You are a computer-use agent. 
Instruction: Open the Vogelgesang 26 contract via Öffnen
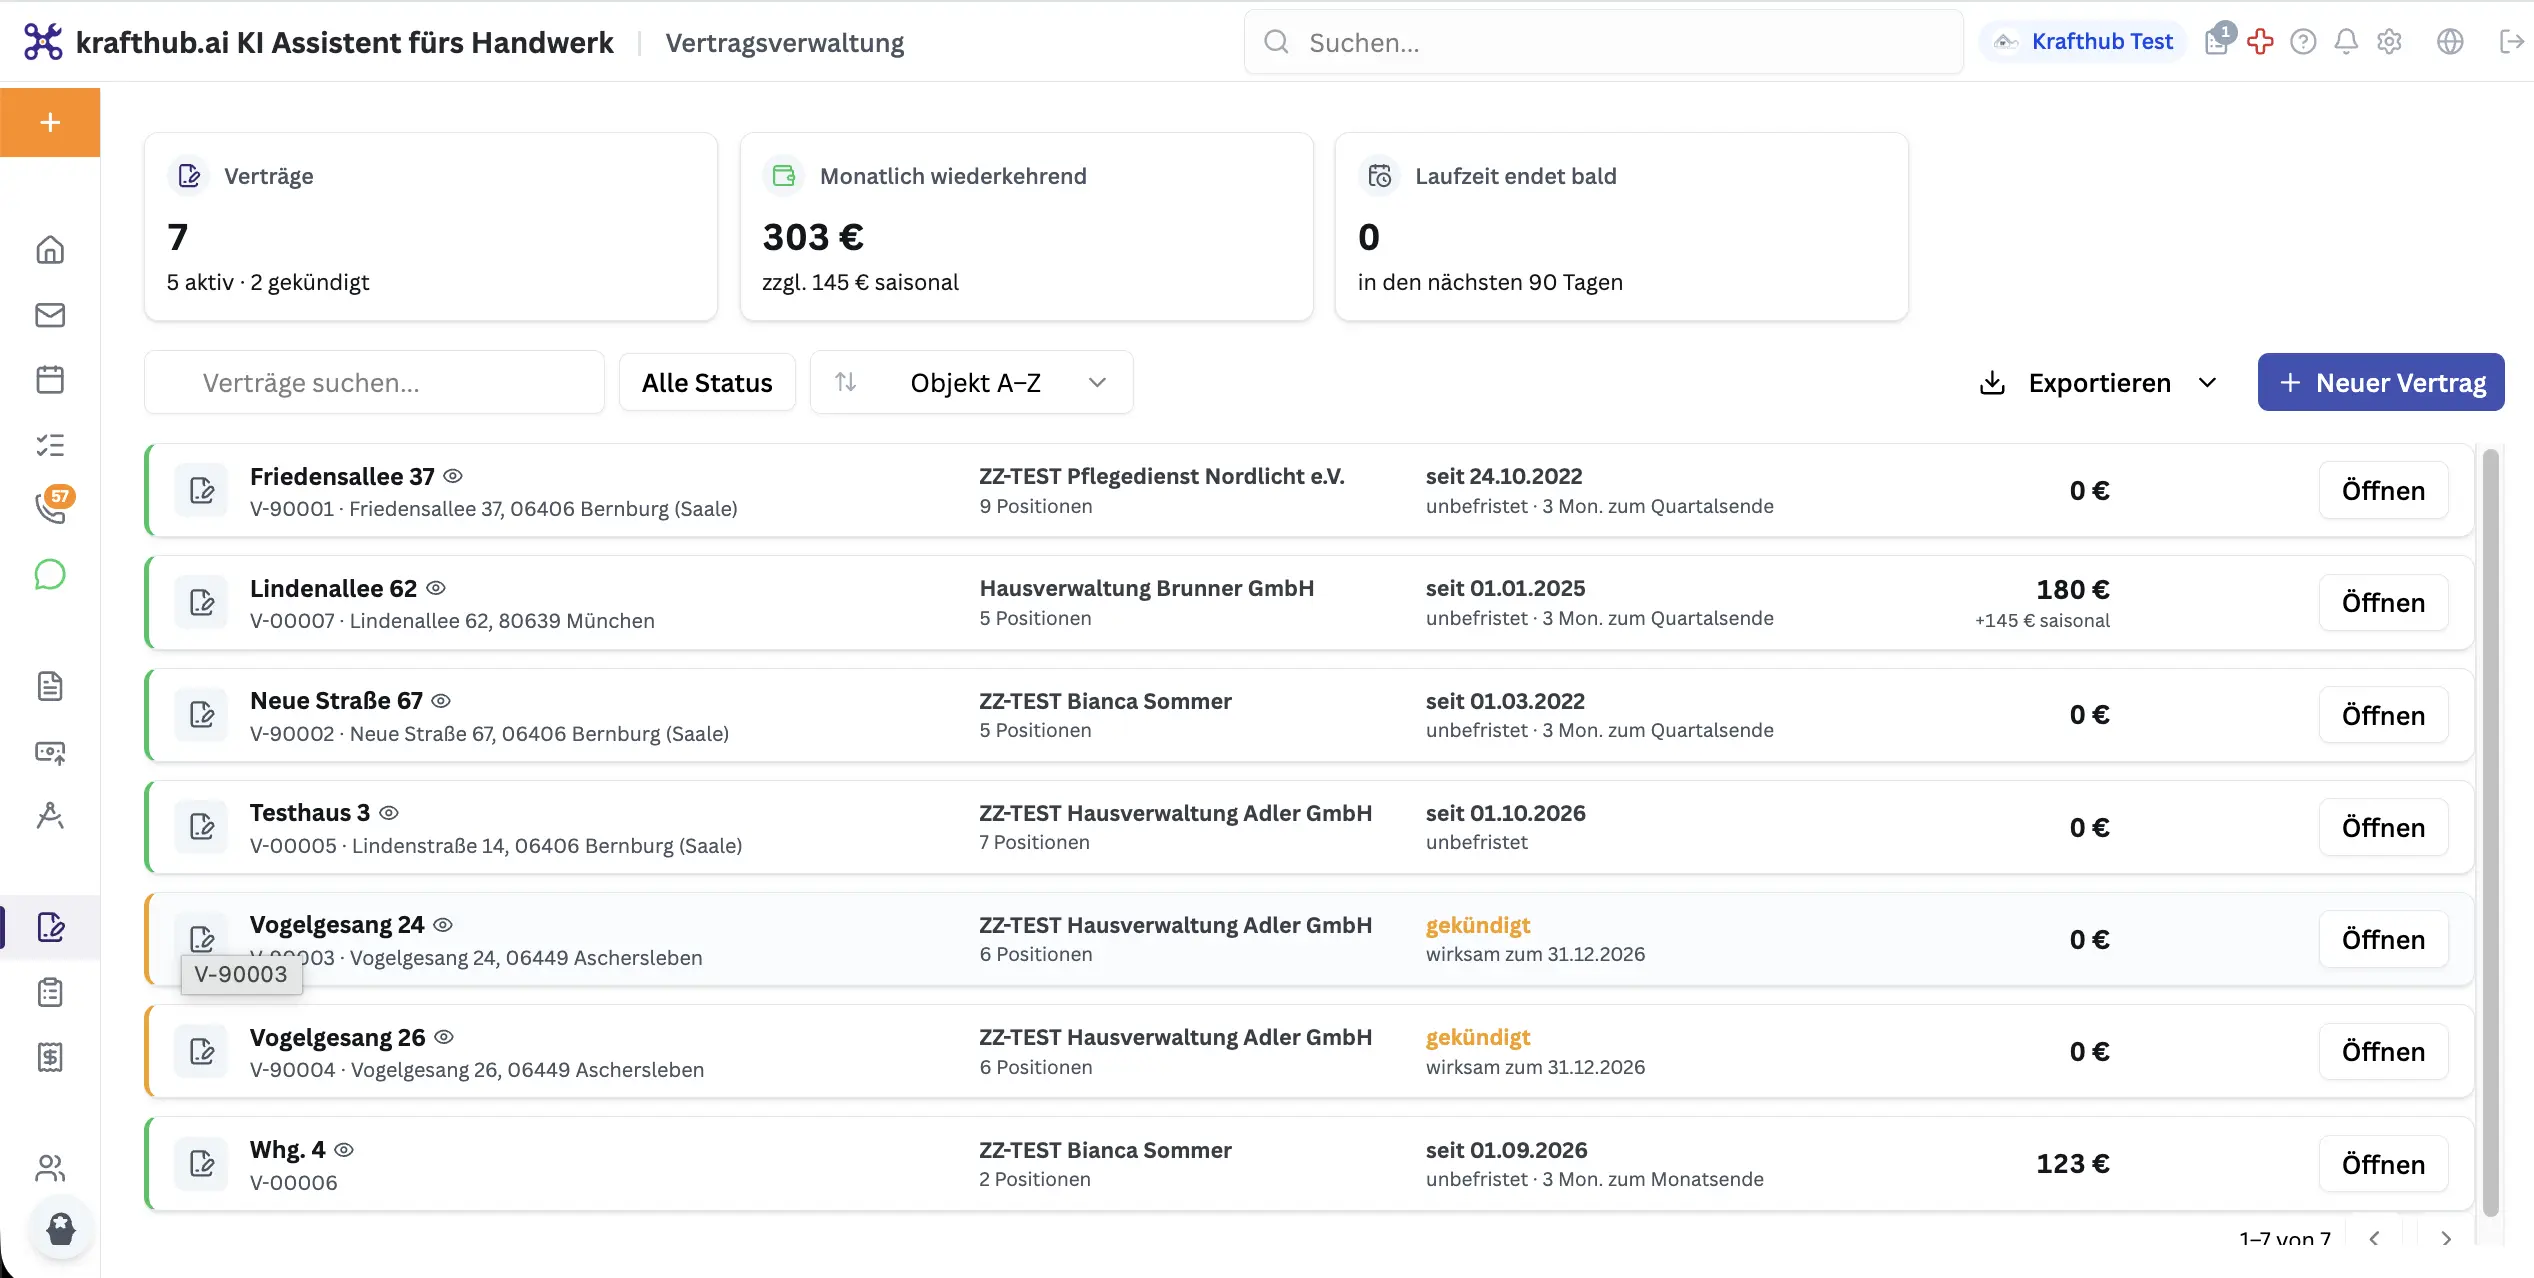(2383, 1052)
